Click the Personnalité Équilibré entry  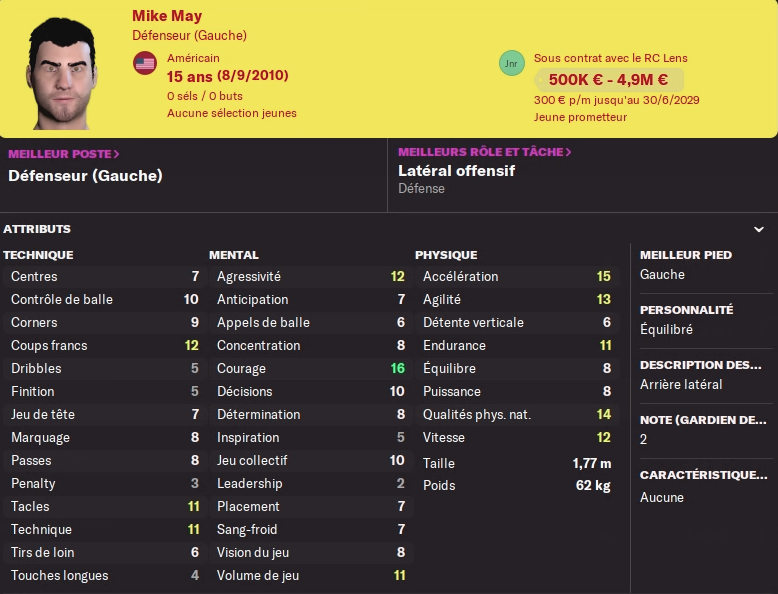[x=666, y=329]
